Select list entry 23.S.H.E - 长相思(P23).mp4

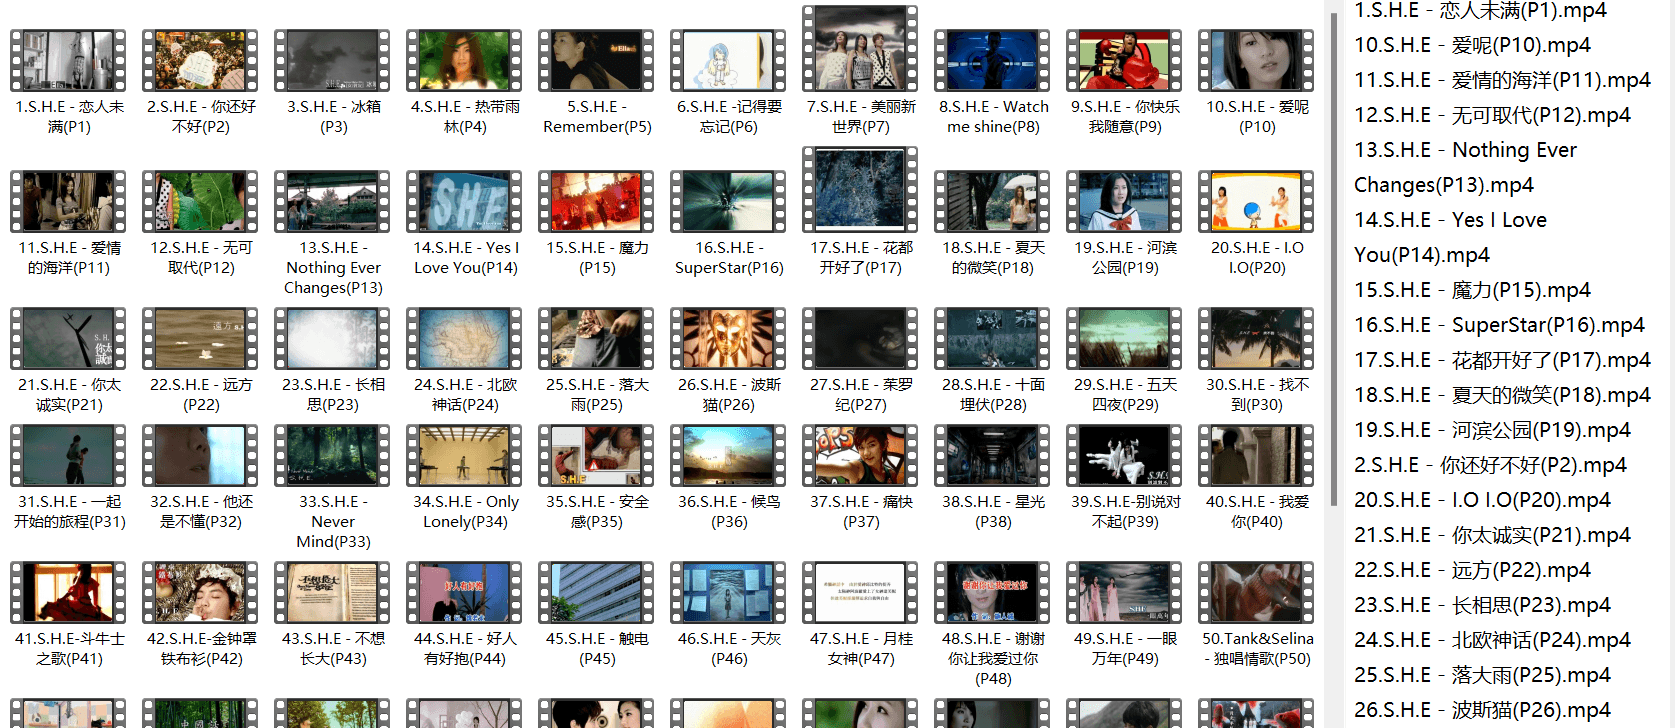pos(1482,605)
